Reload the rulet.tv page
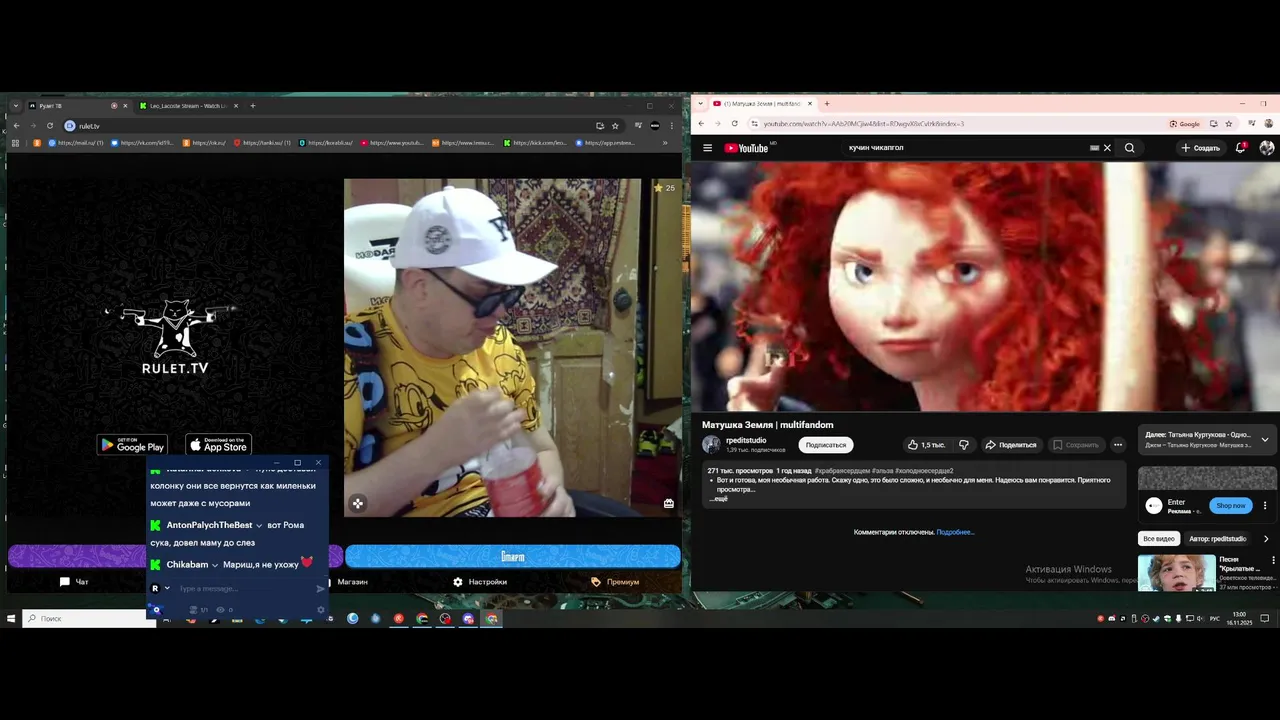Image resolution: width=1280 pixels, height=720 pixels. coord(49,125)
